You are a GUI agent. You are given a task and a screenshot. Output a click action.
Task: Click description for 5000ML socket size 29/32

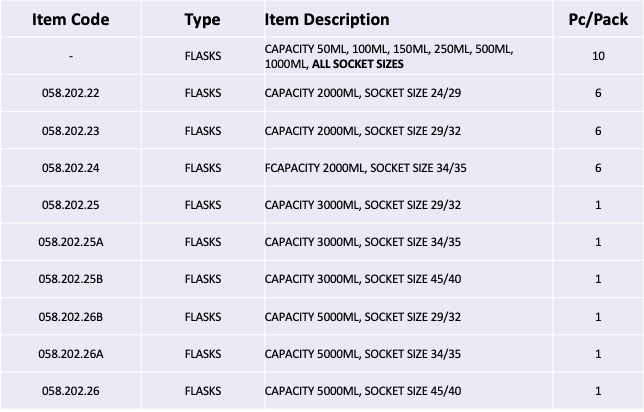(361, 316)
